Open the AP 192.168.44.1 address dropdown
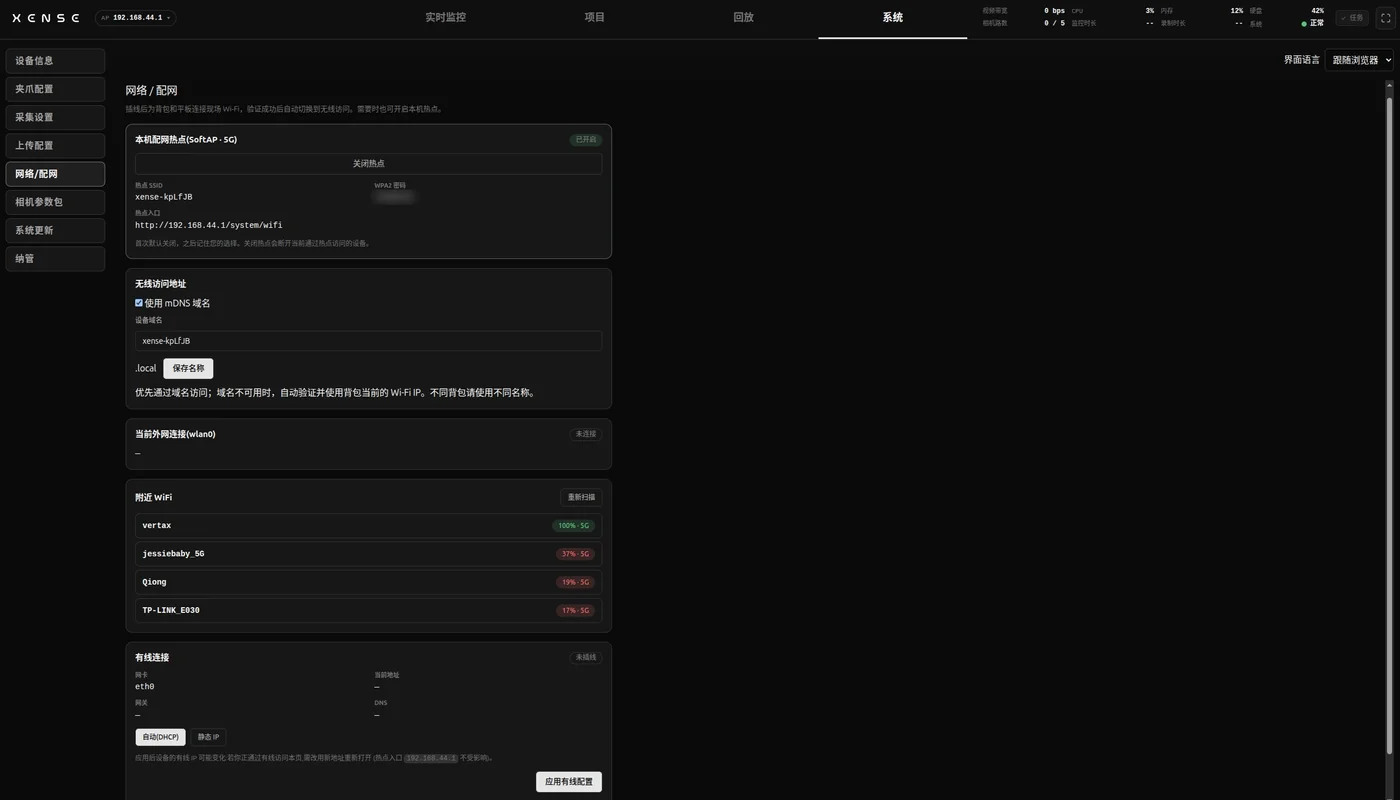 pyautogui.click(x=135, y=18)
